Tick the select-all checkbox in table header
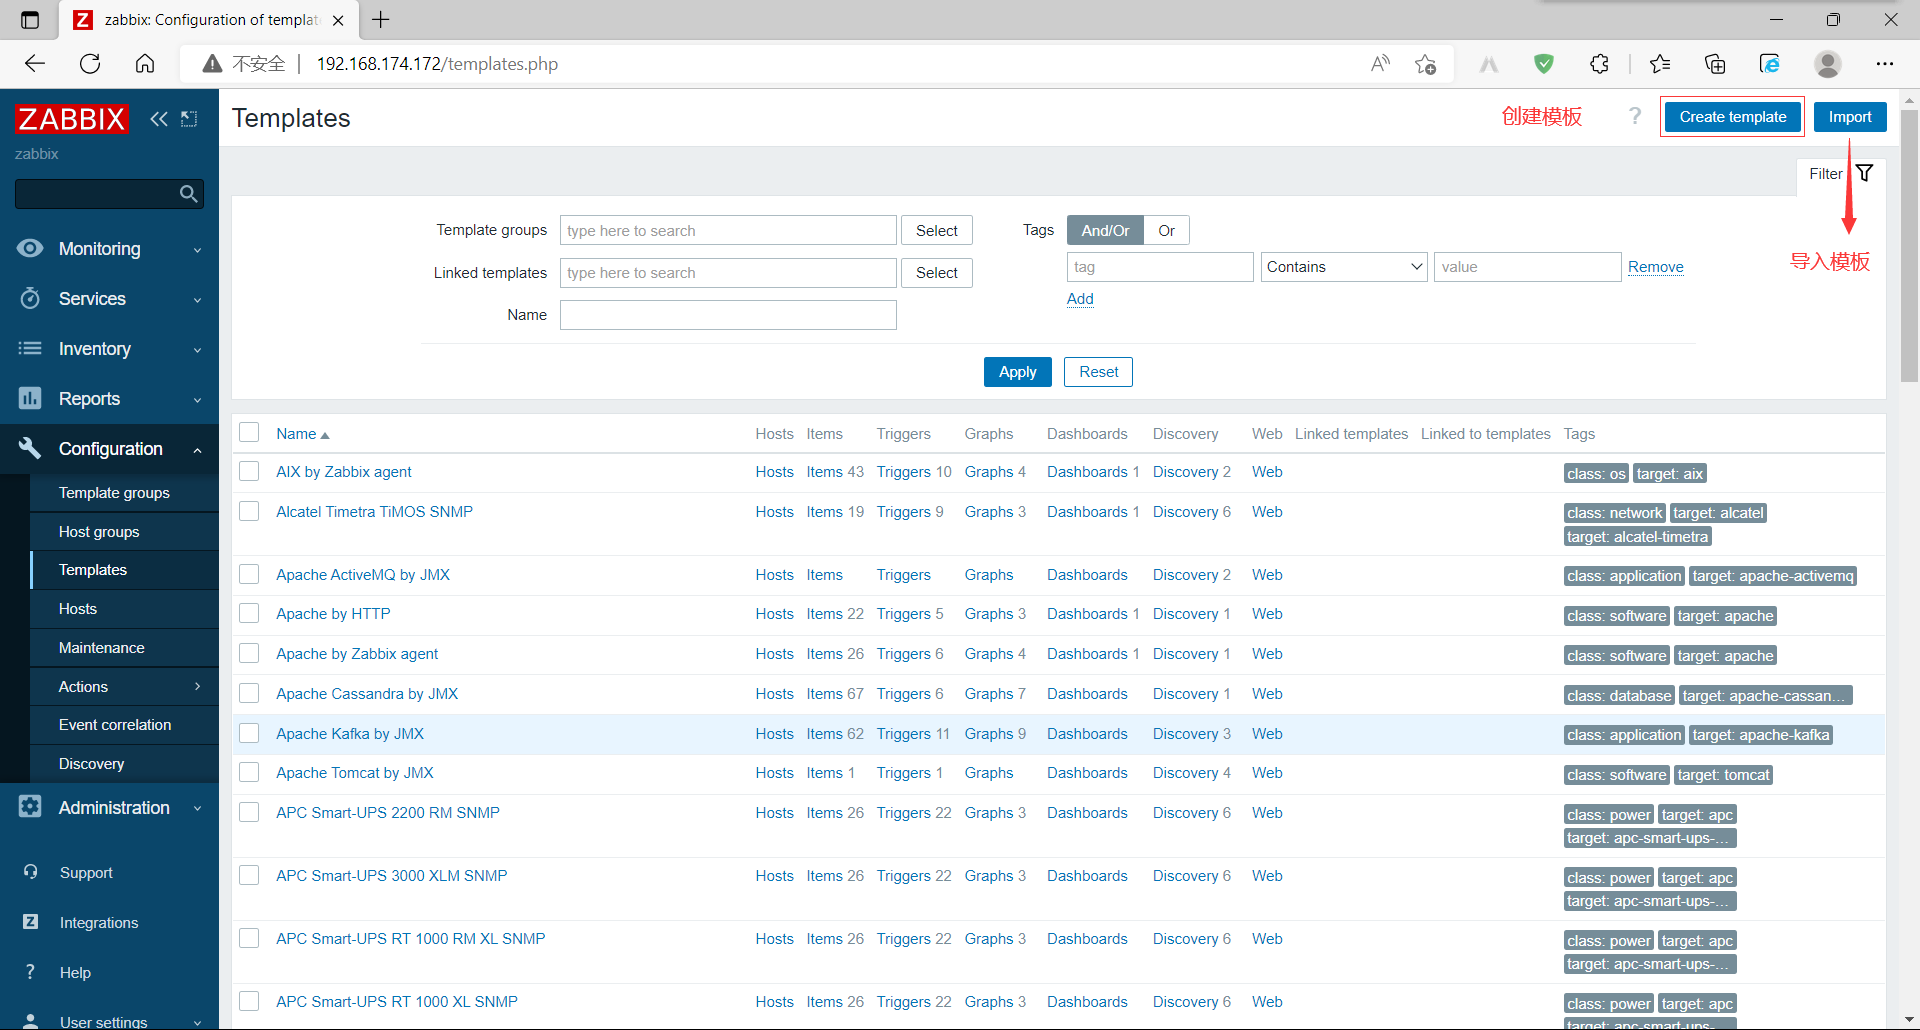1920x1030 pixels. pos(249,432)
